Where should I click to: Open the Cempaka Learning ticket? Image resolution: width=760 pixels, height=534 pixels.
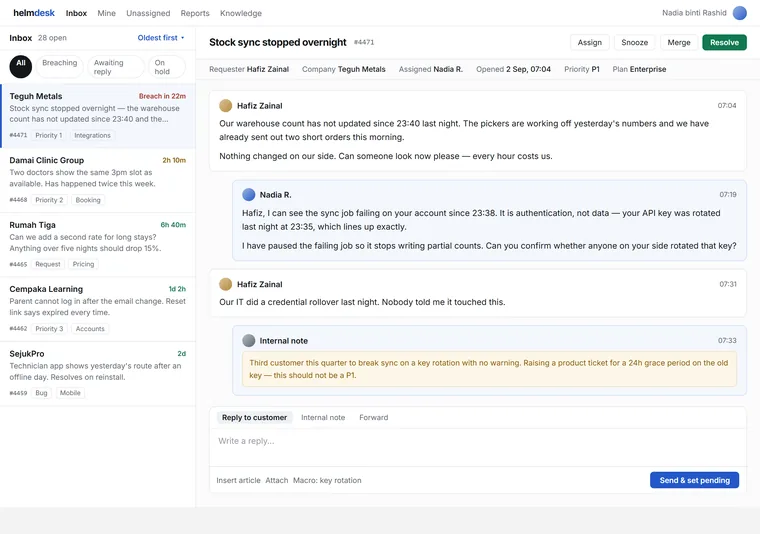(98, 309)
